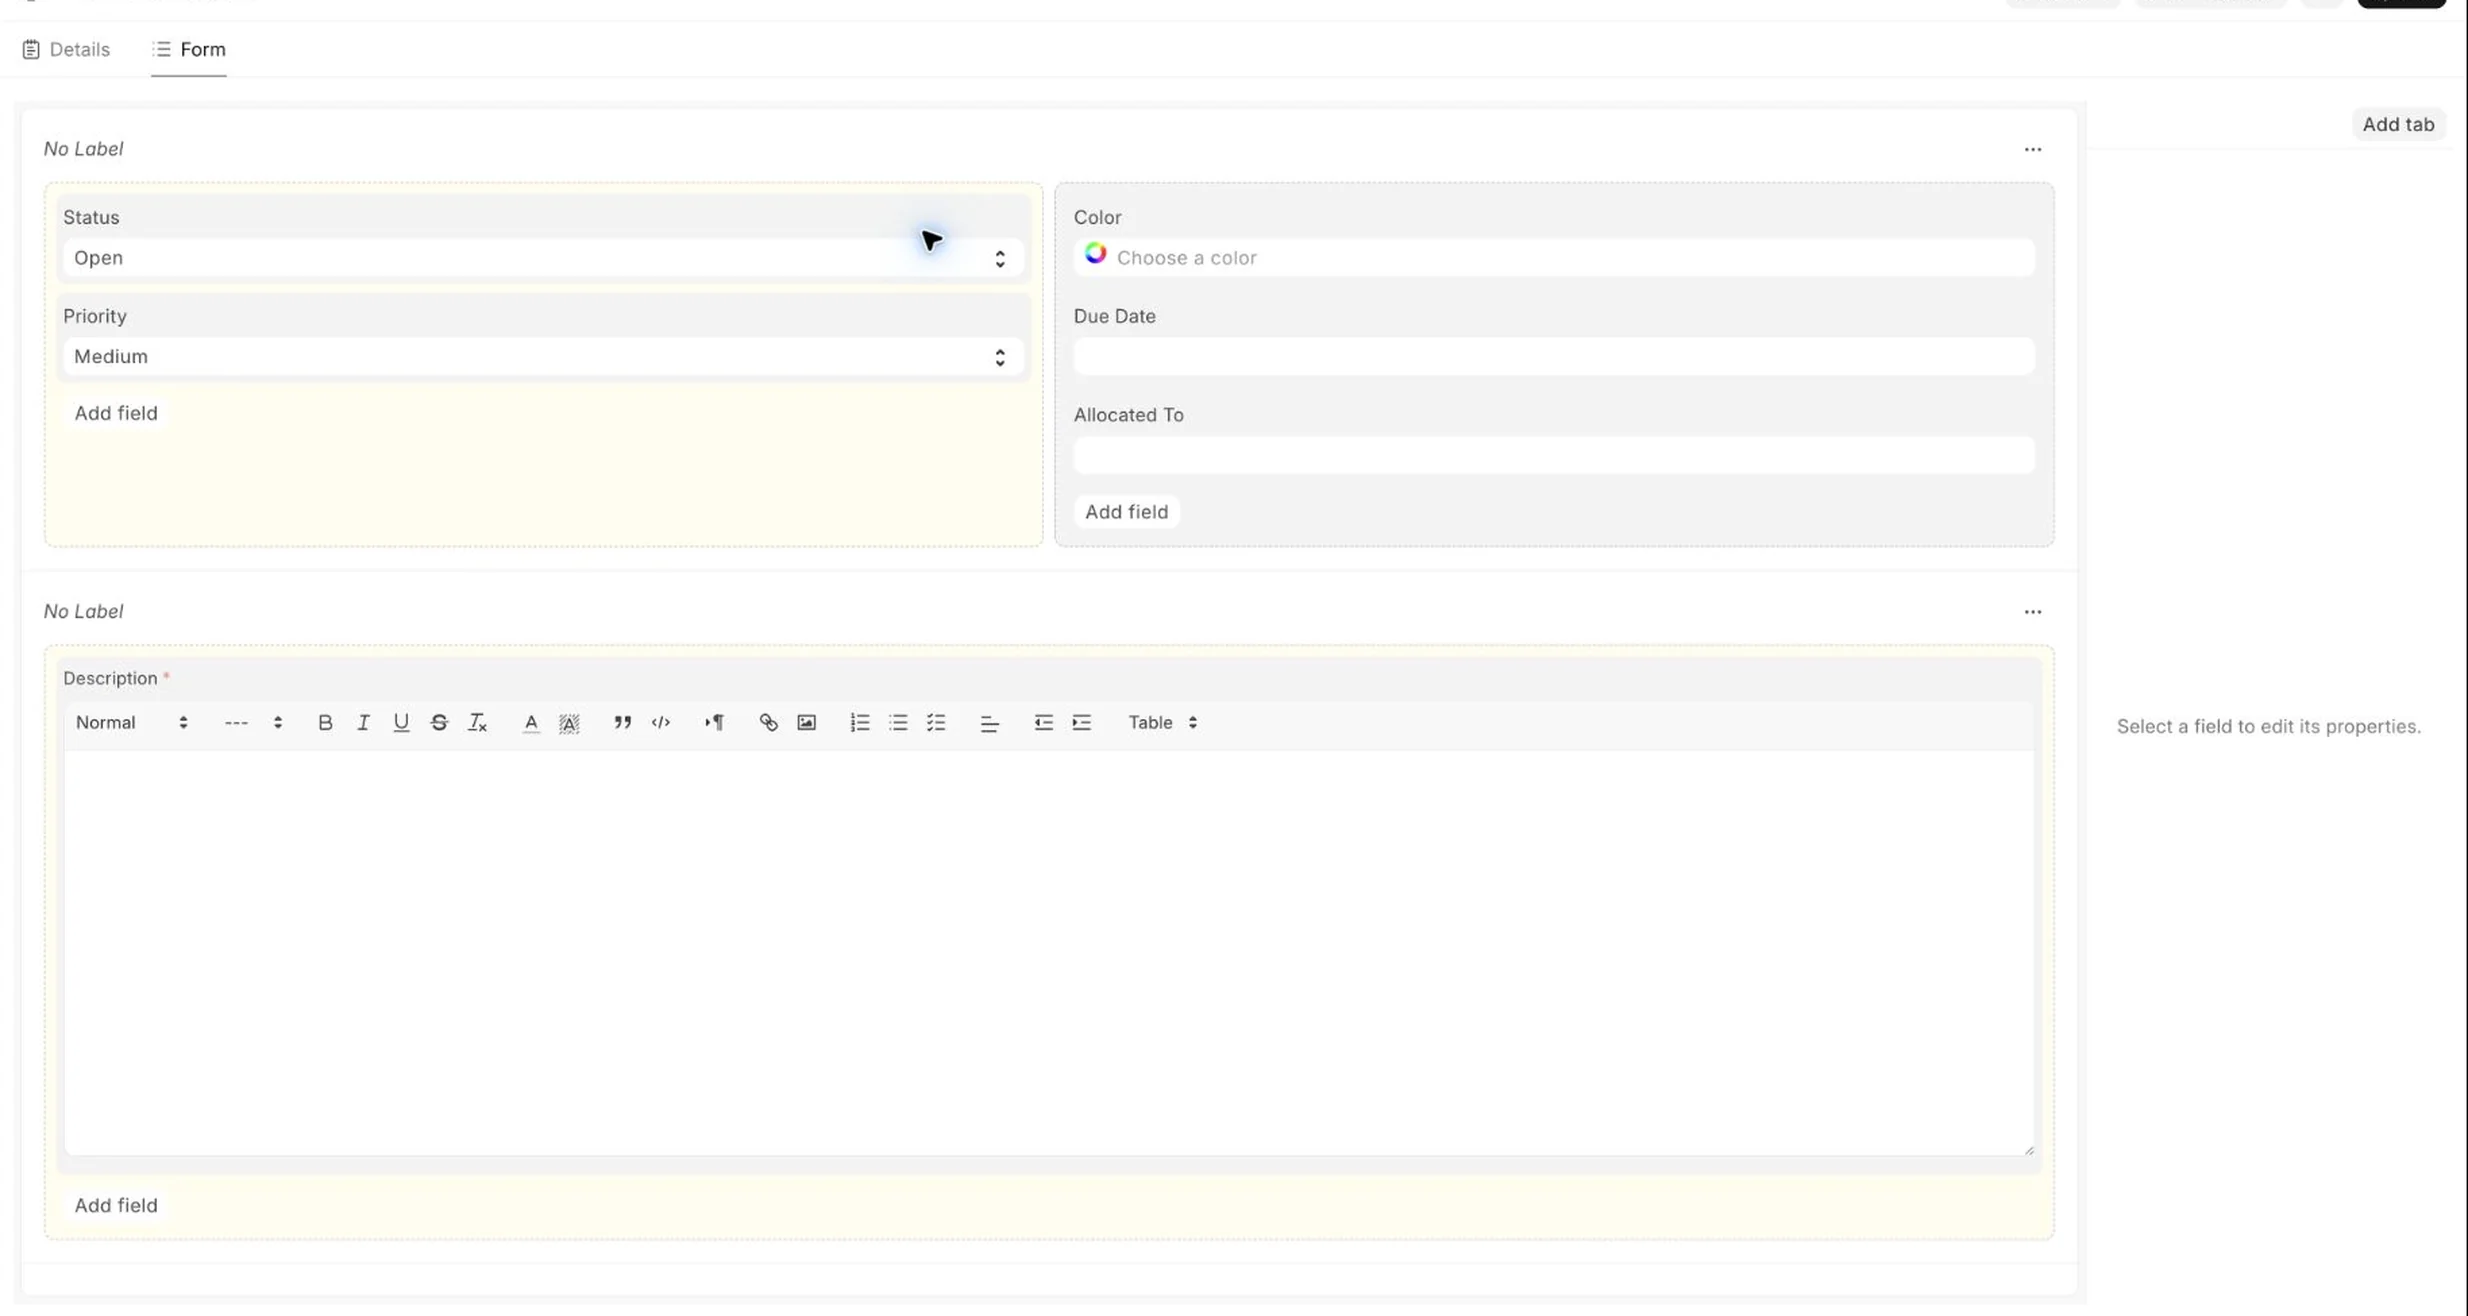
Task: Open the font size '---' dropdown
Action: 253,722
